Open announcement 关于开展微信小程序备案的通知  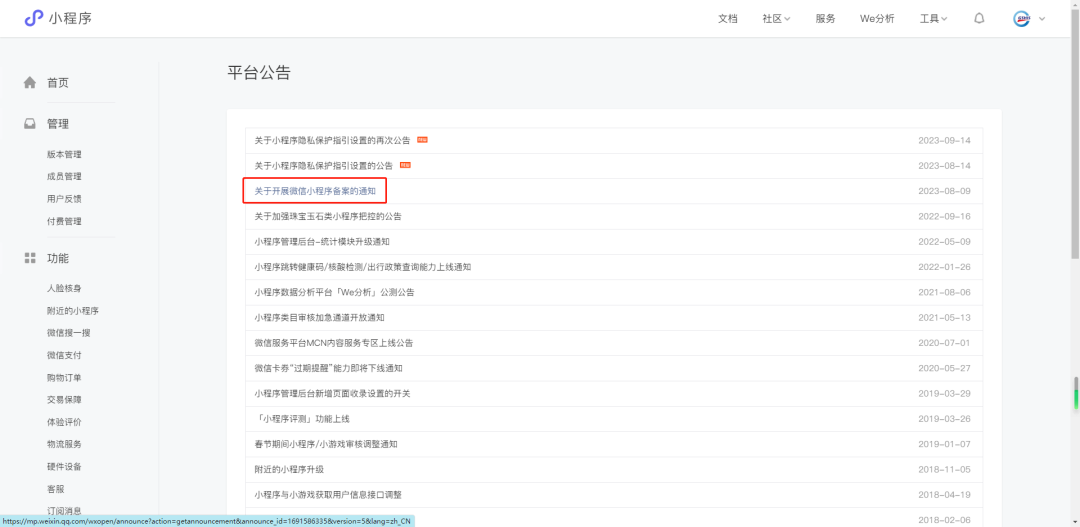tap(315, 191)
